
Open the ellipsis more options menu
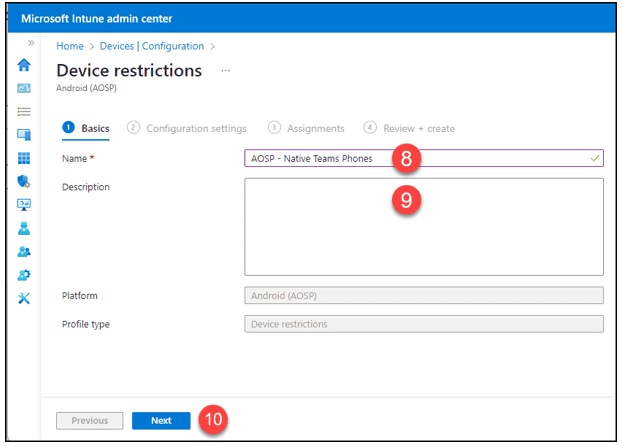click(x=225, y=71)
